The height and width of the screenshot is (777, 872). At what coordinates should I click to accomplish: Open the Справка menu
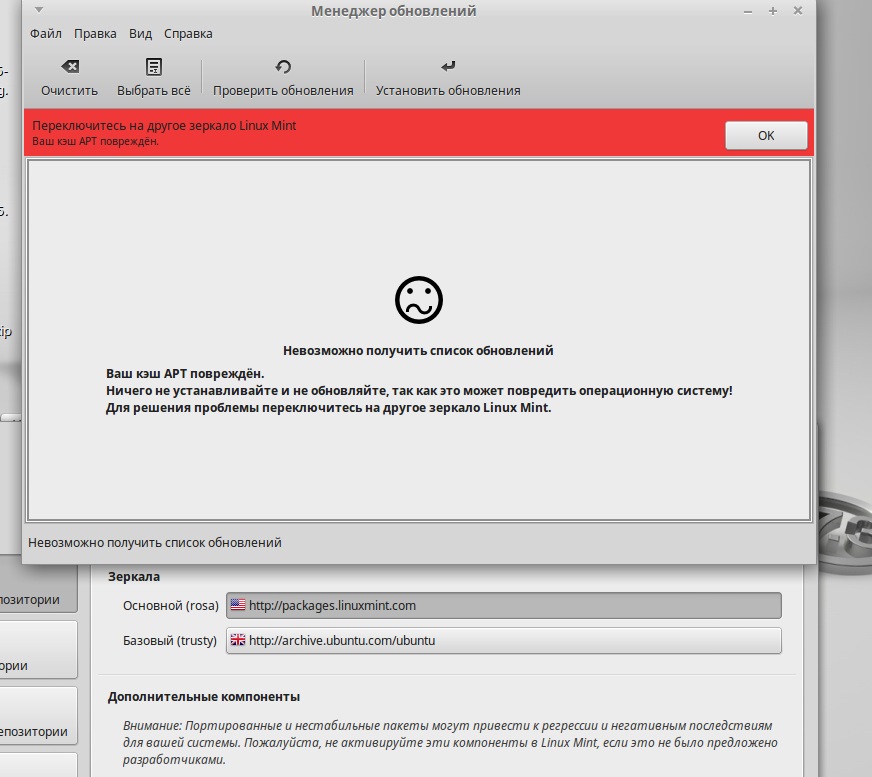pyautogui.click(x=188, y=33)
